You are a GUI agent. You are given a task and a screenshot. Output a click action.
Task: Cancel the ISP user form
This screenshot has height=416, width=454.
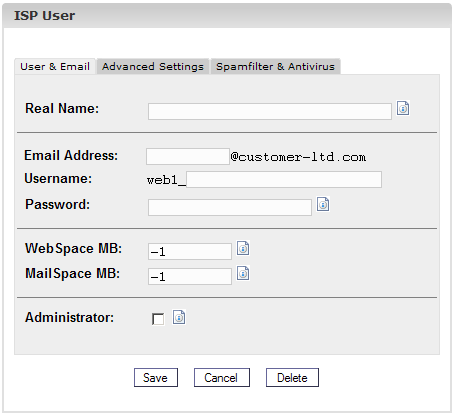tap(222, 378)
